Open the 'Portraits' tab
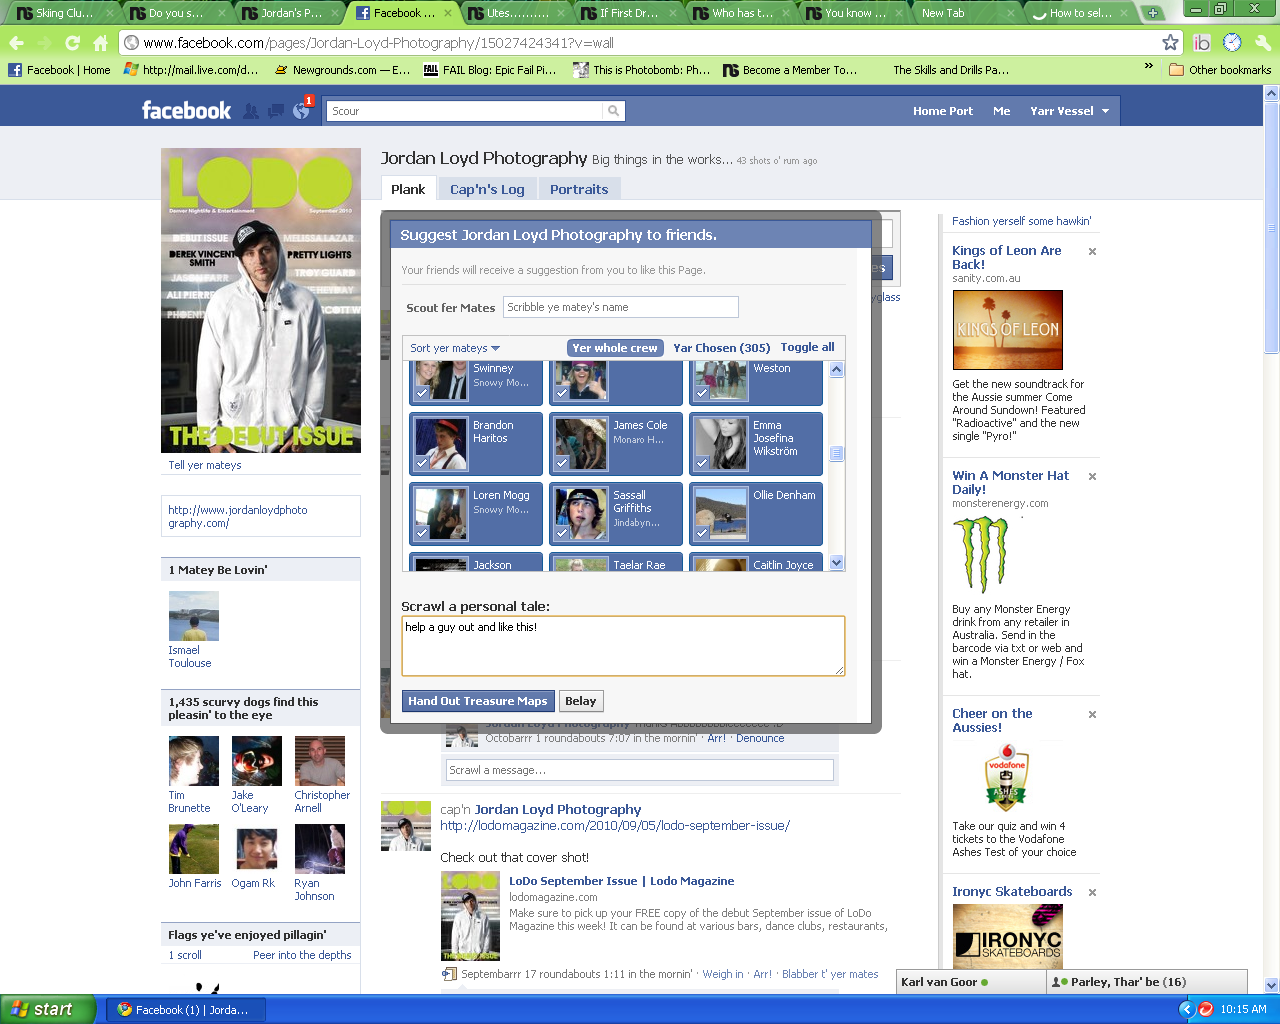This screenshot has height=1024, width=1280. 580,188
